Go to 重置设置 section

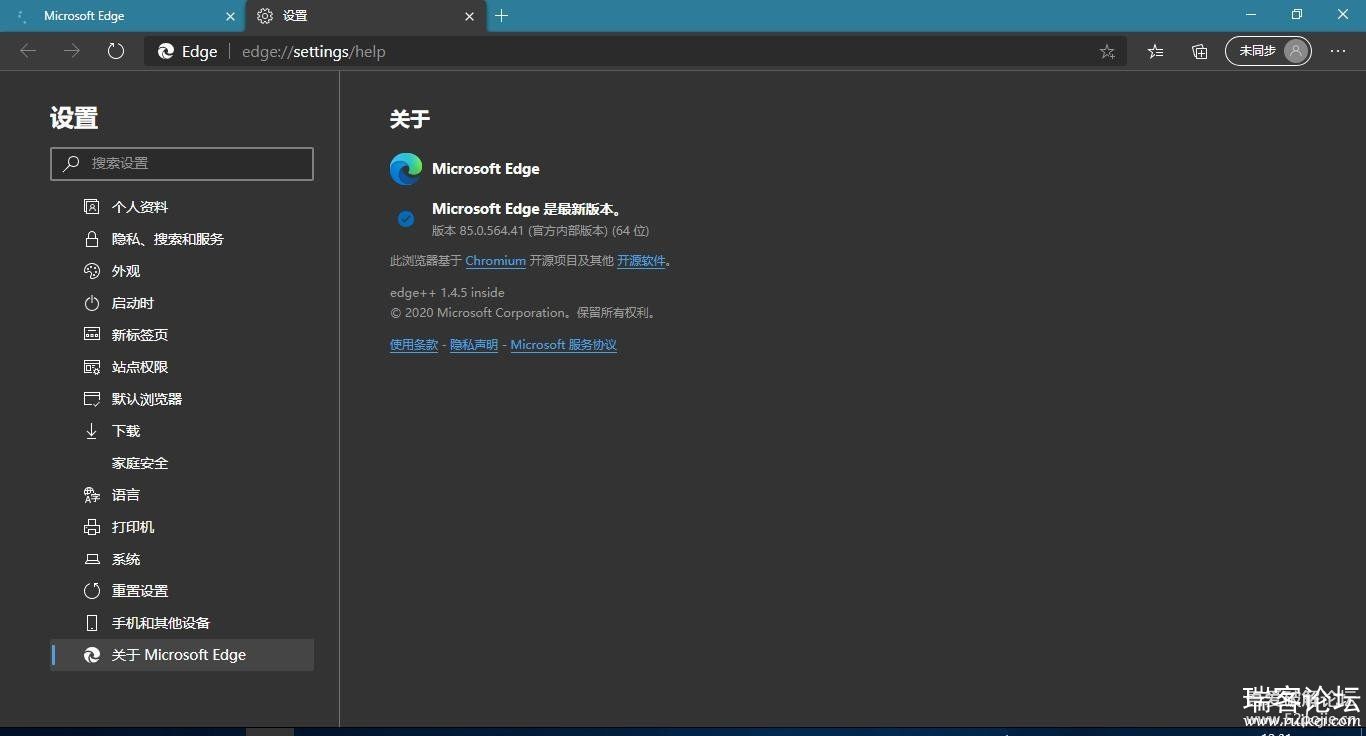pyautogui.click(x=182, y=591)
